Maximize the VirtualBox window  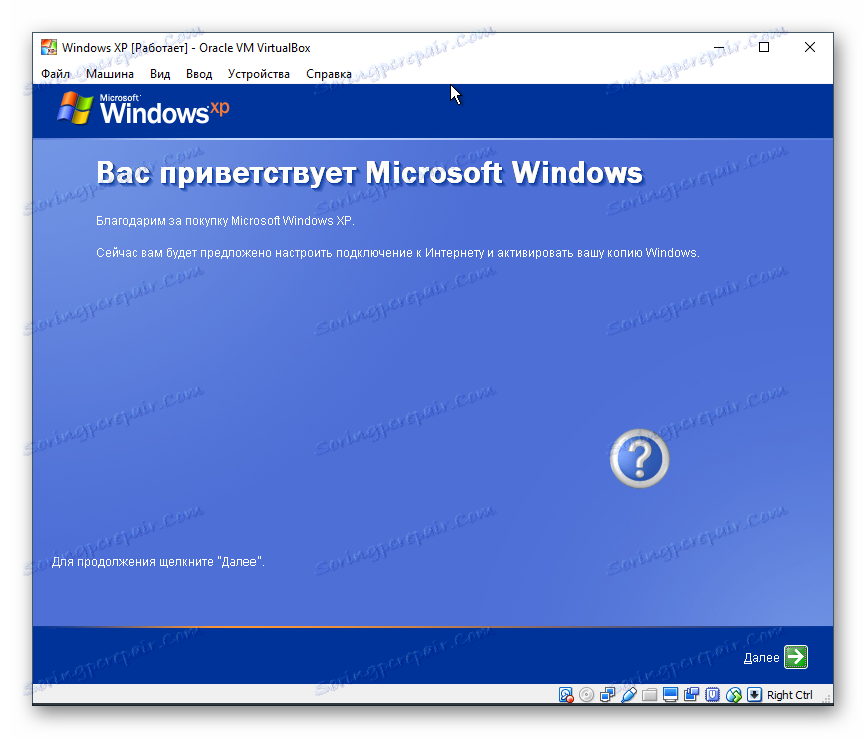coord(764,48)
